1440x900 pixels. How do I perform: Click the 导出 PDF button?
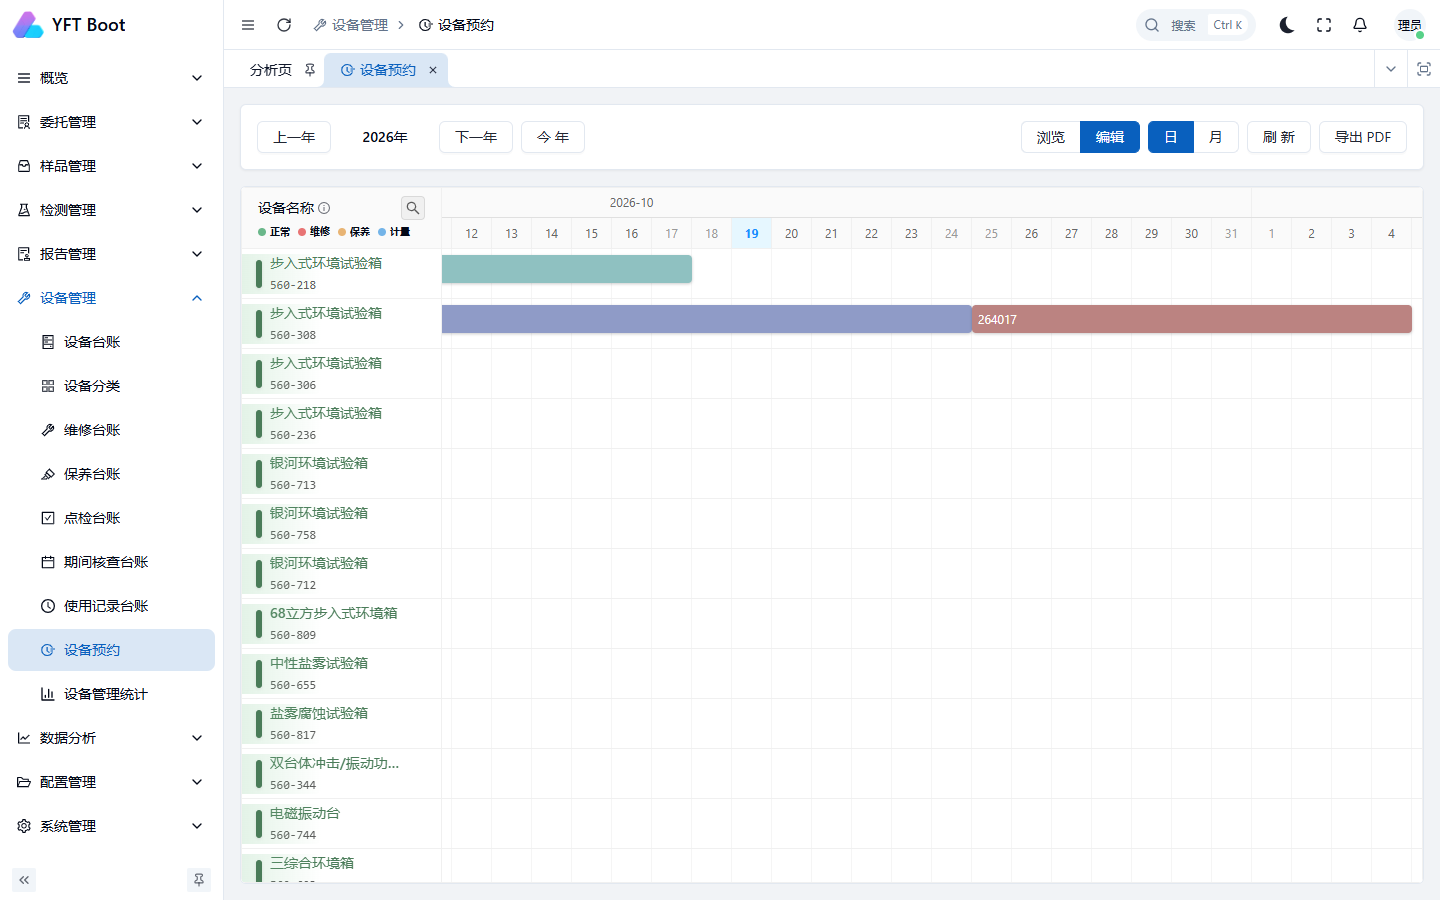pyautogui.click(x=1363, y=137)
